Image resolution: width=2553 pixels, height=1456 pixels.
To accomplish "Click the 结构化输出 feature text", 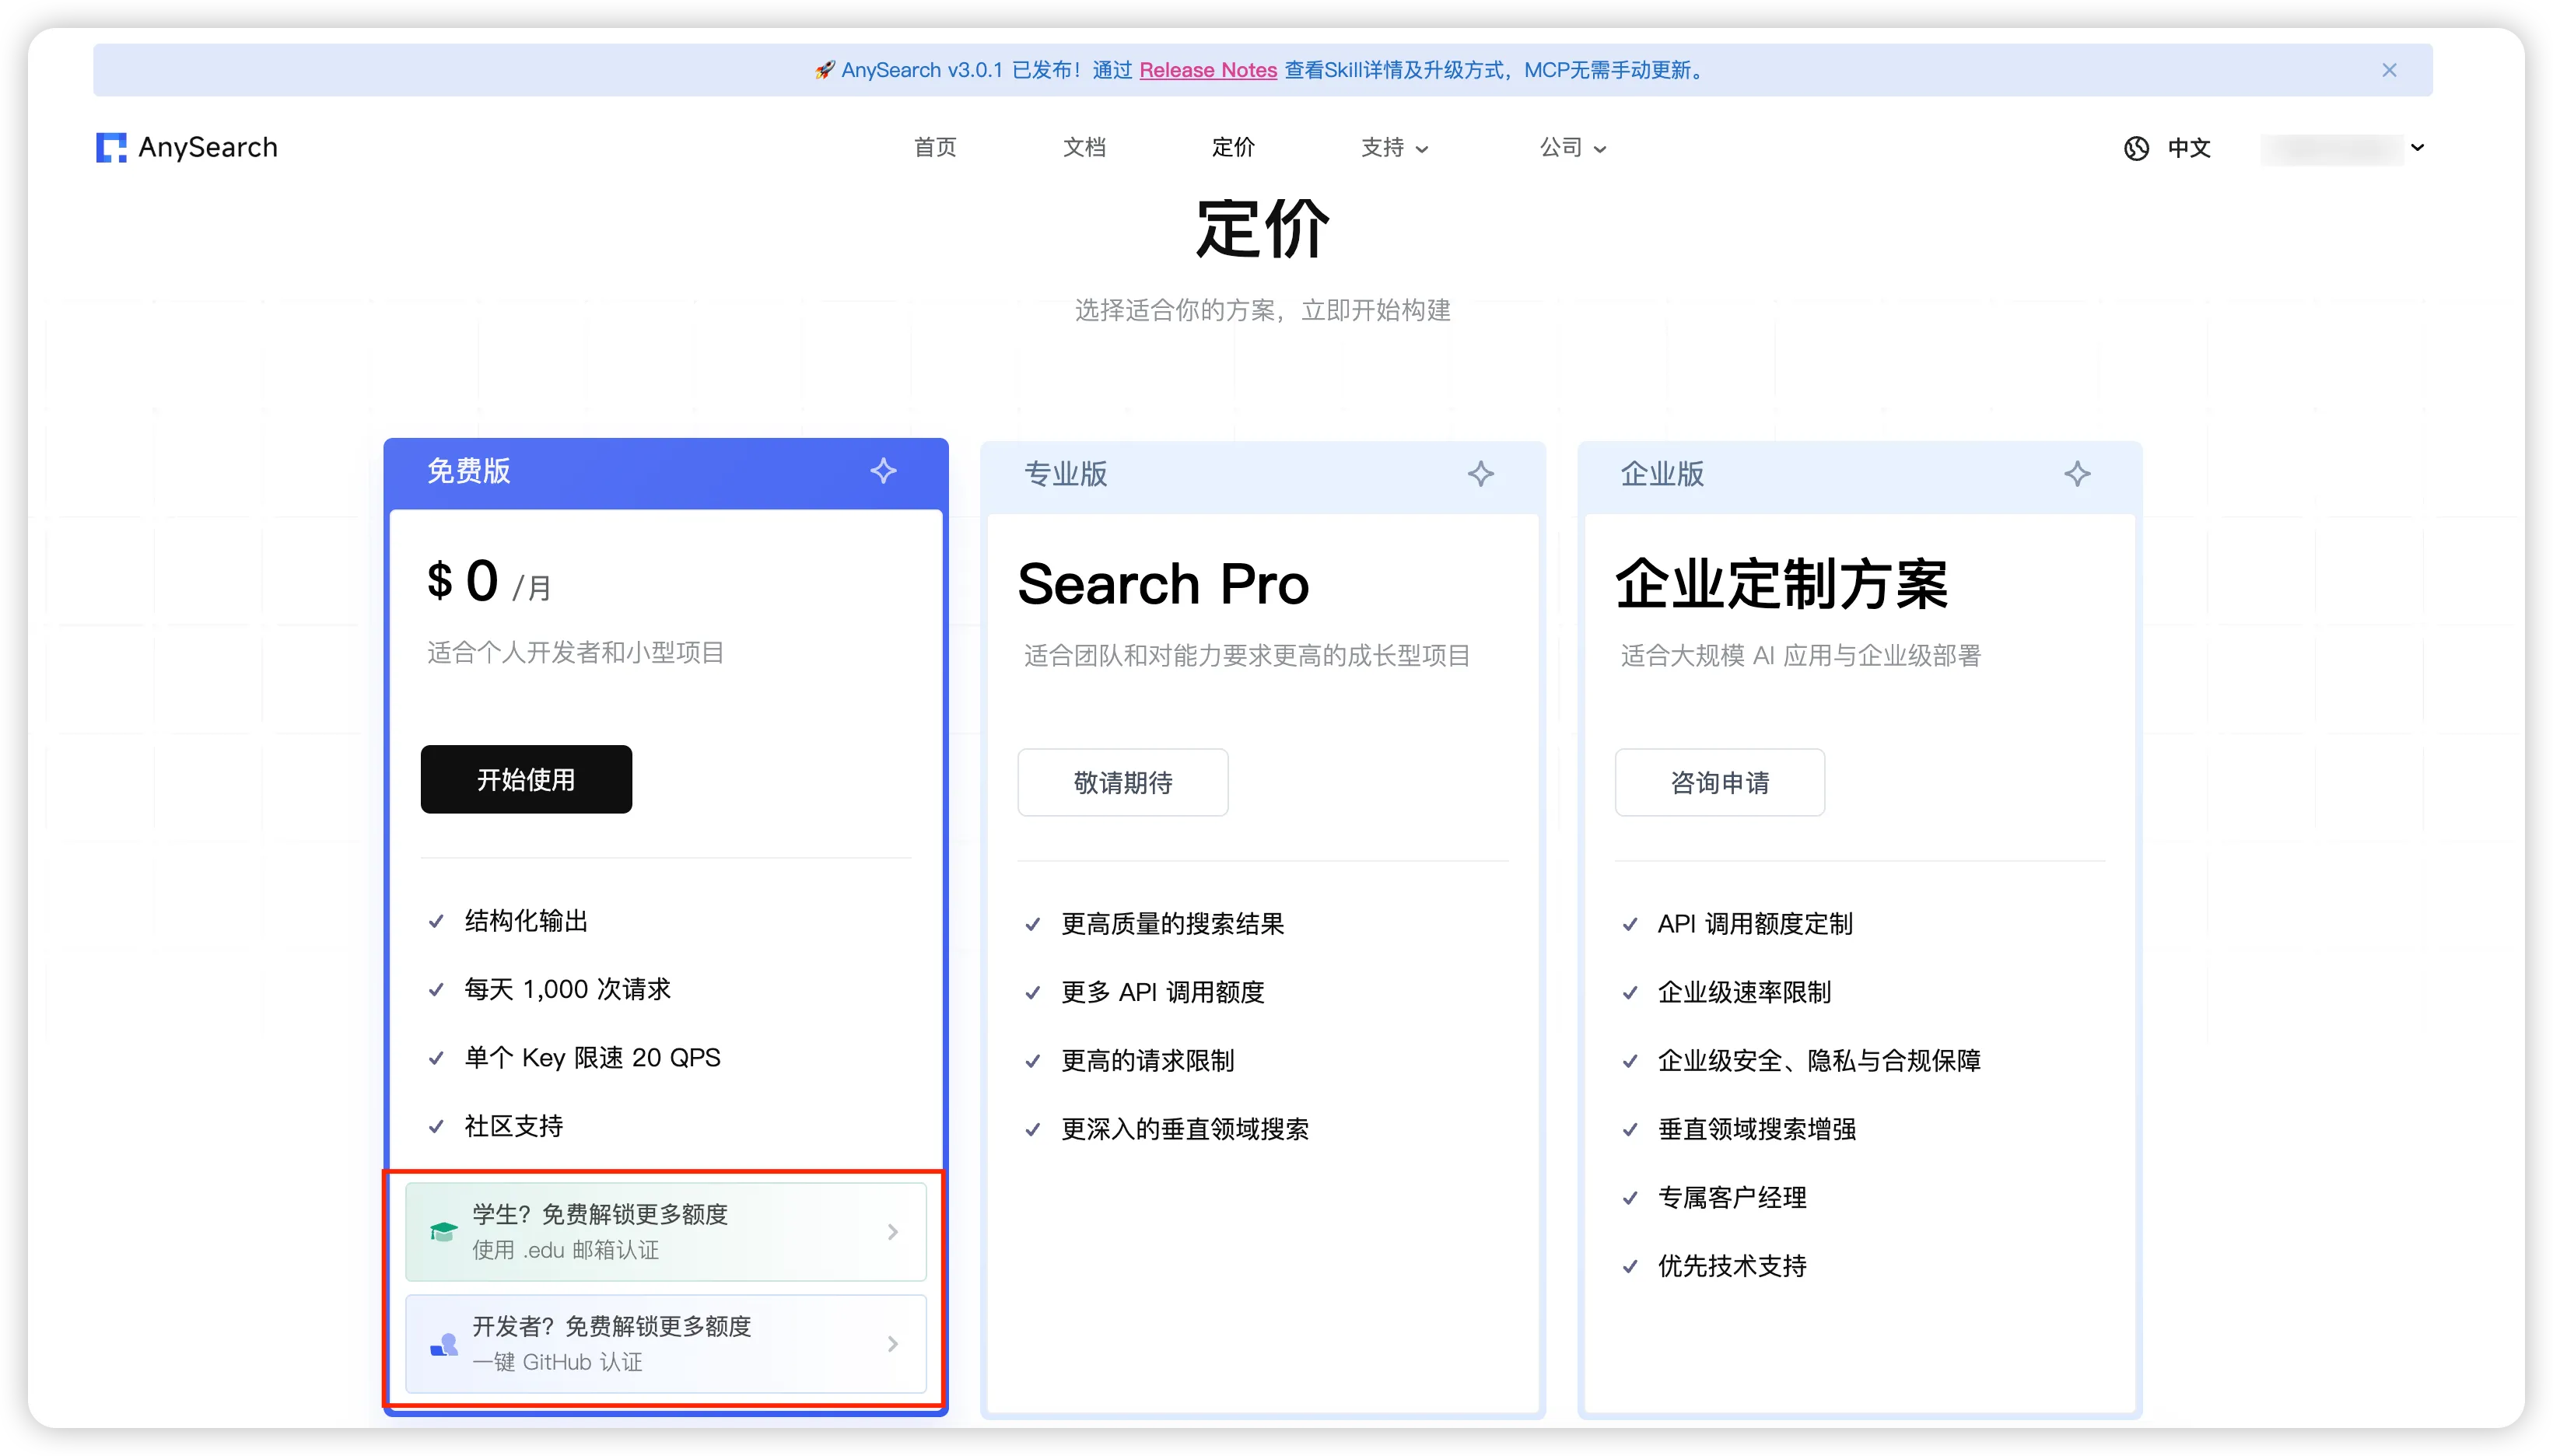I will pos(526,921).
